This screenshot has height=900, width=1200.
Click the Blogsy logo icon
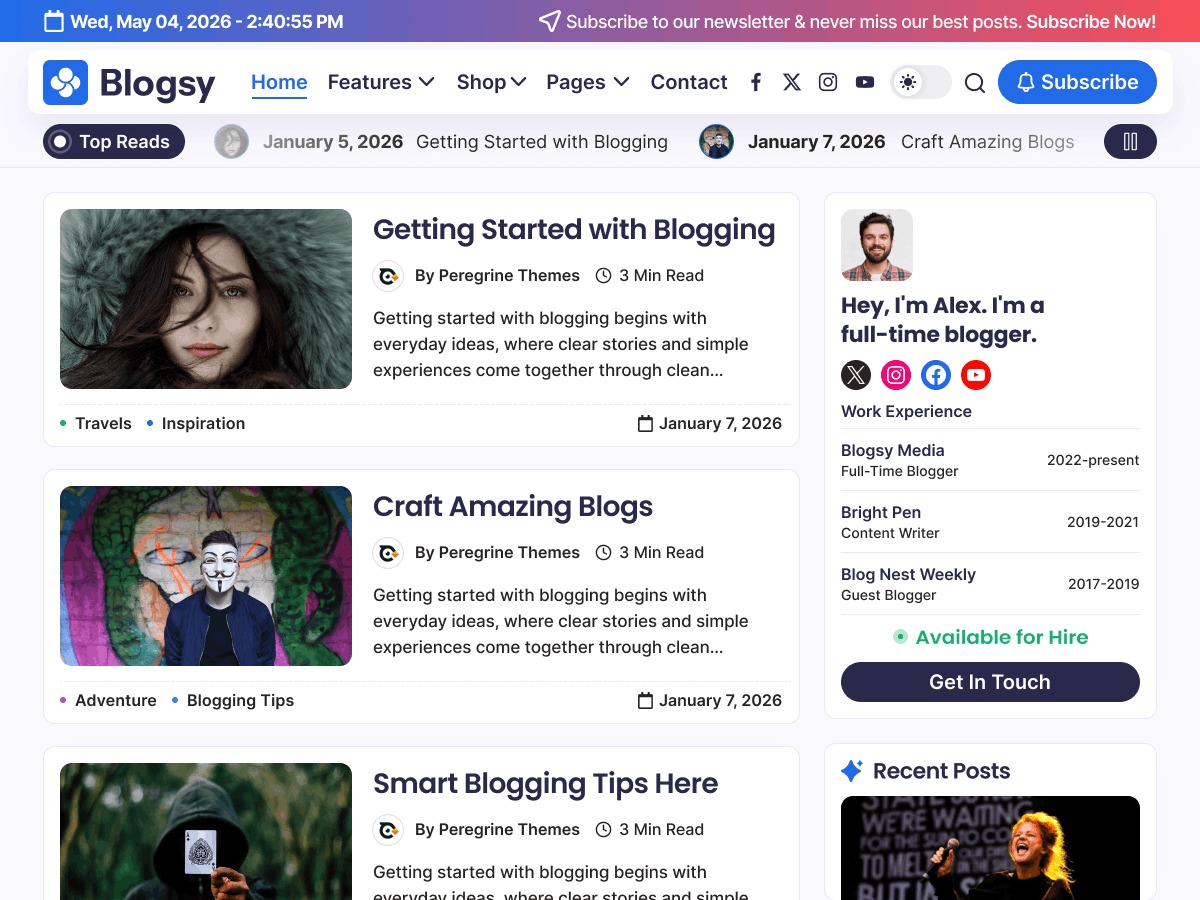coord(65,82)
